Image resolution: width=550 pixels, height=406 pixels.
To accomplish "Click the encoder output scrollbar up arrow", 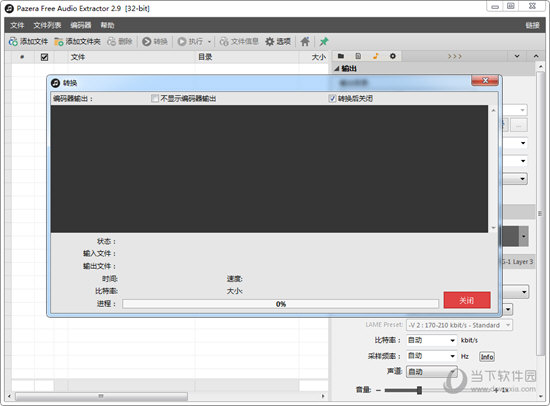I will tap(493, 110).
